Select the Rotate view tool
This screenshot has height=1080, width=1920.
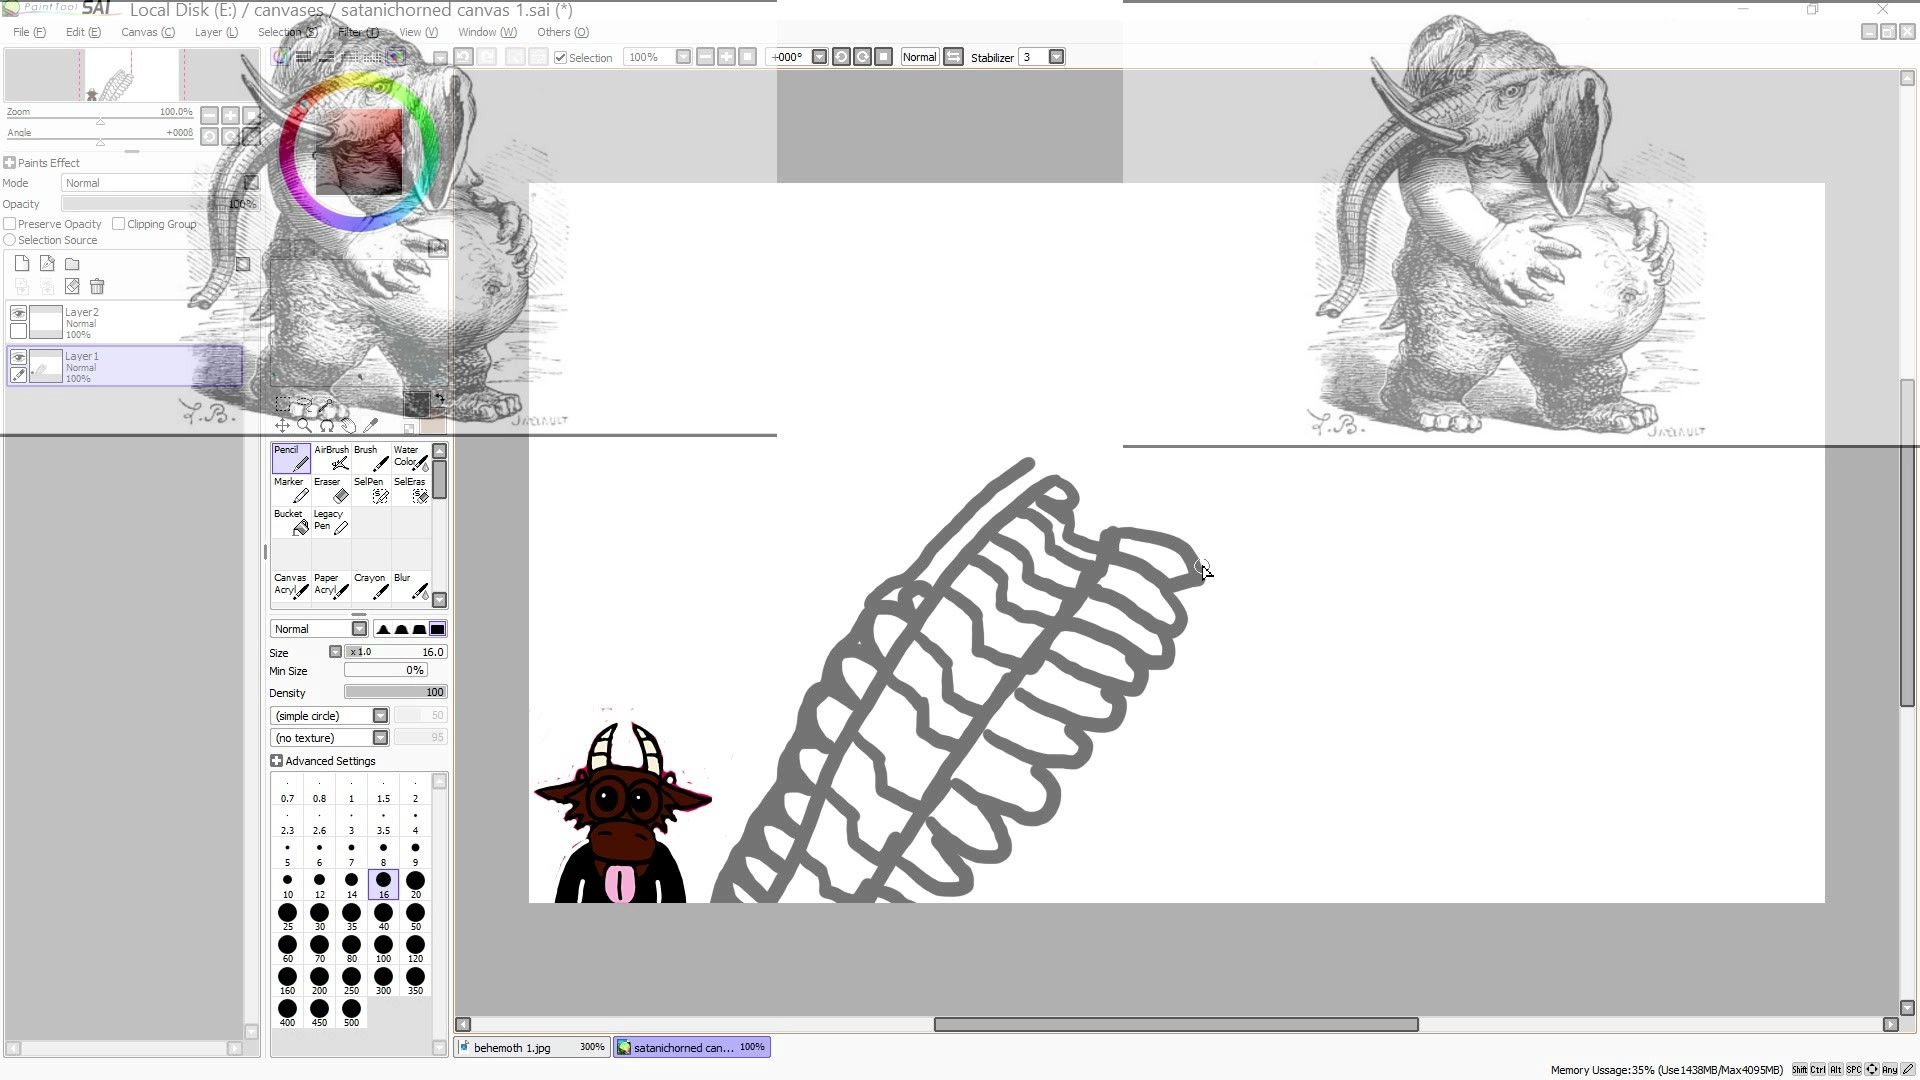327,426
